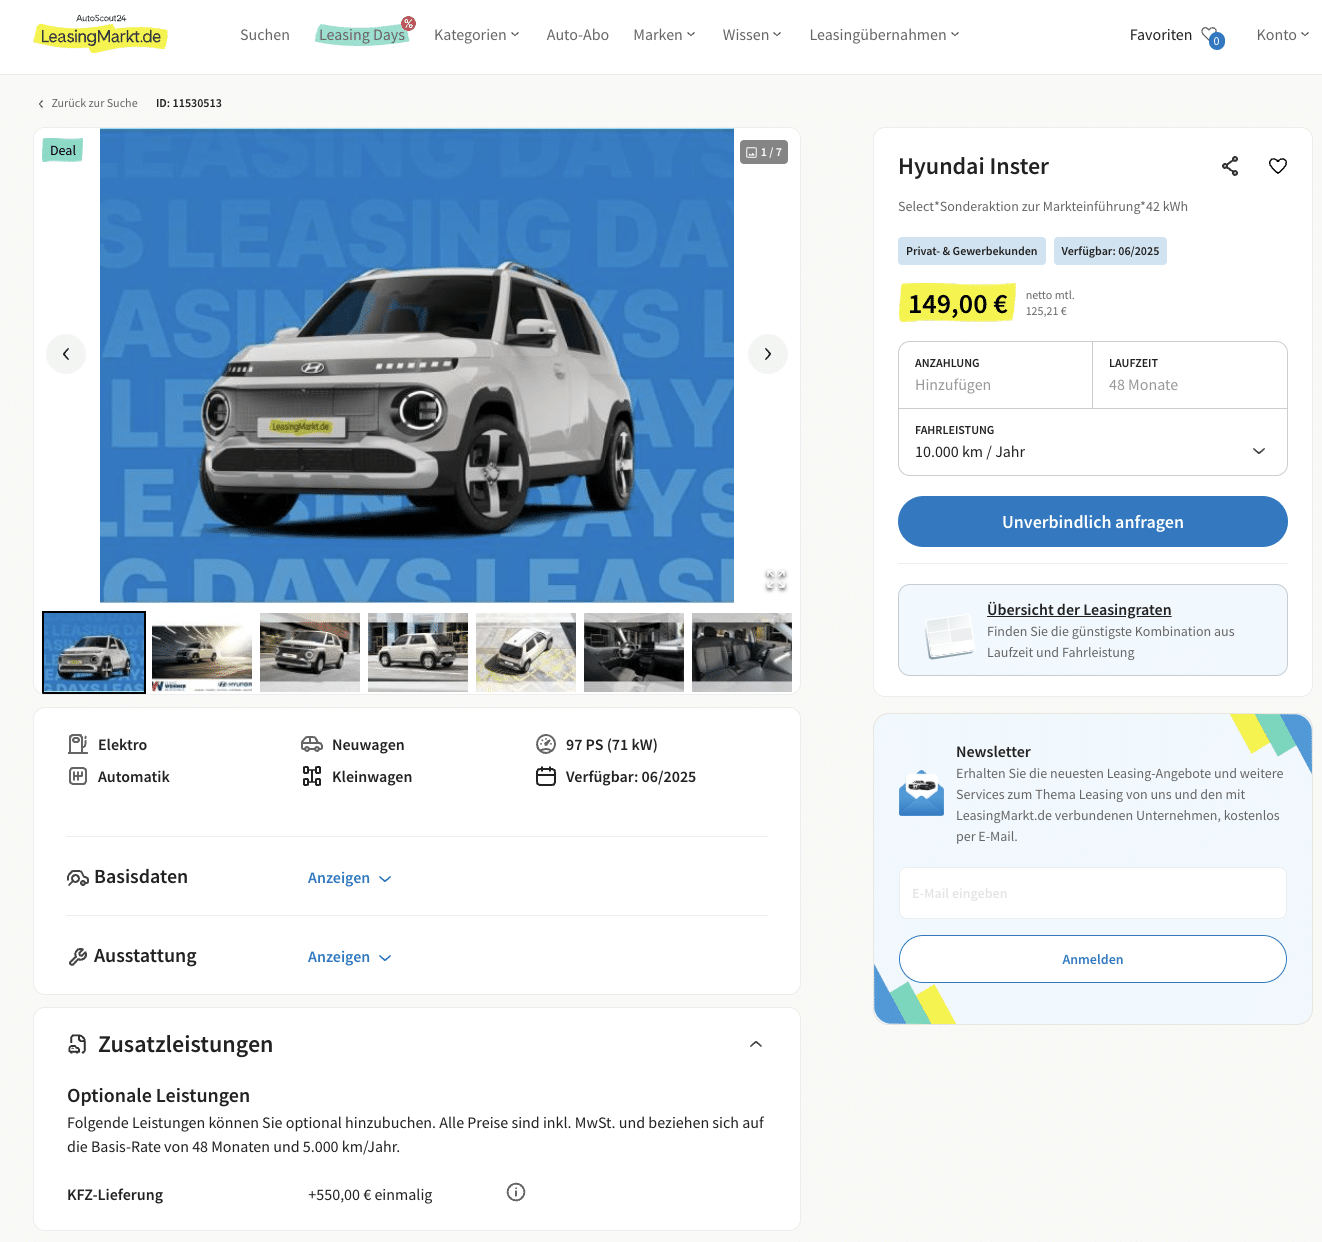Click the Privat- & Gewerbekunden tag
The height and width of the screenshot is (1242, 1322).
pyautogui.click(x=972, y=251)
